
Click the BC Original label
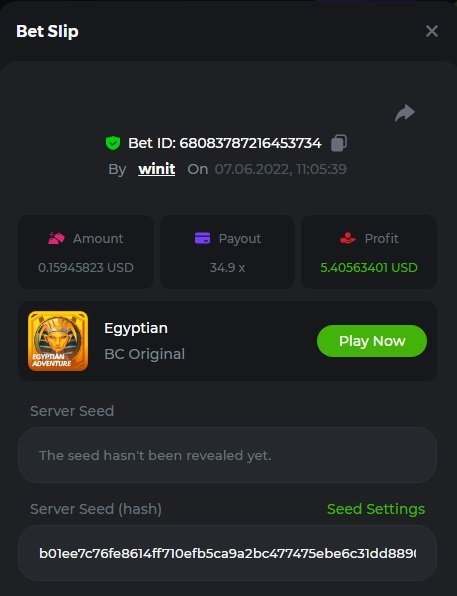click(x=144, y=354)
